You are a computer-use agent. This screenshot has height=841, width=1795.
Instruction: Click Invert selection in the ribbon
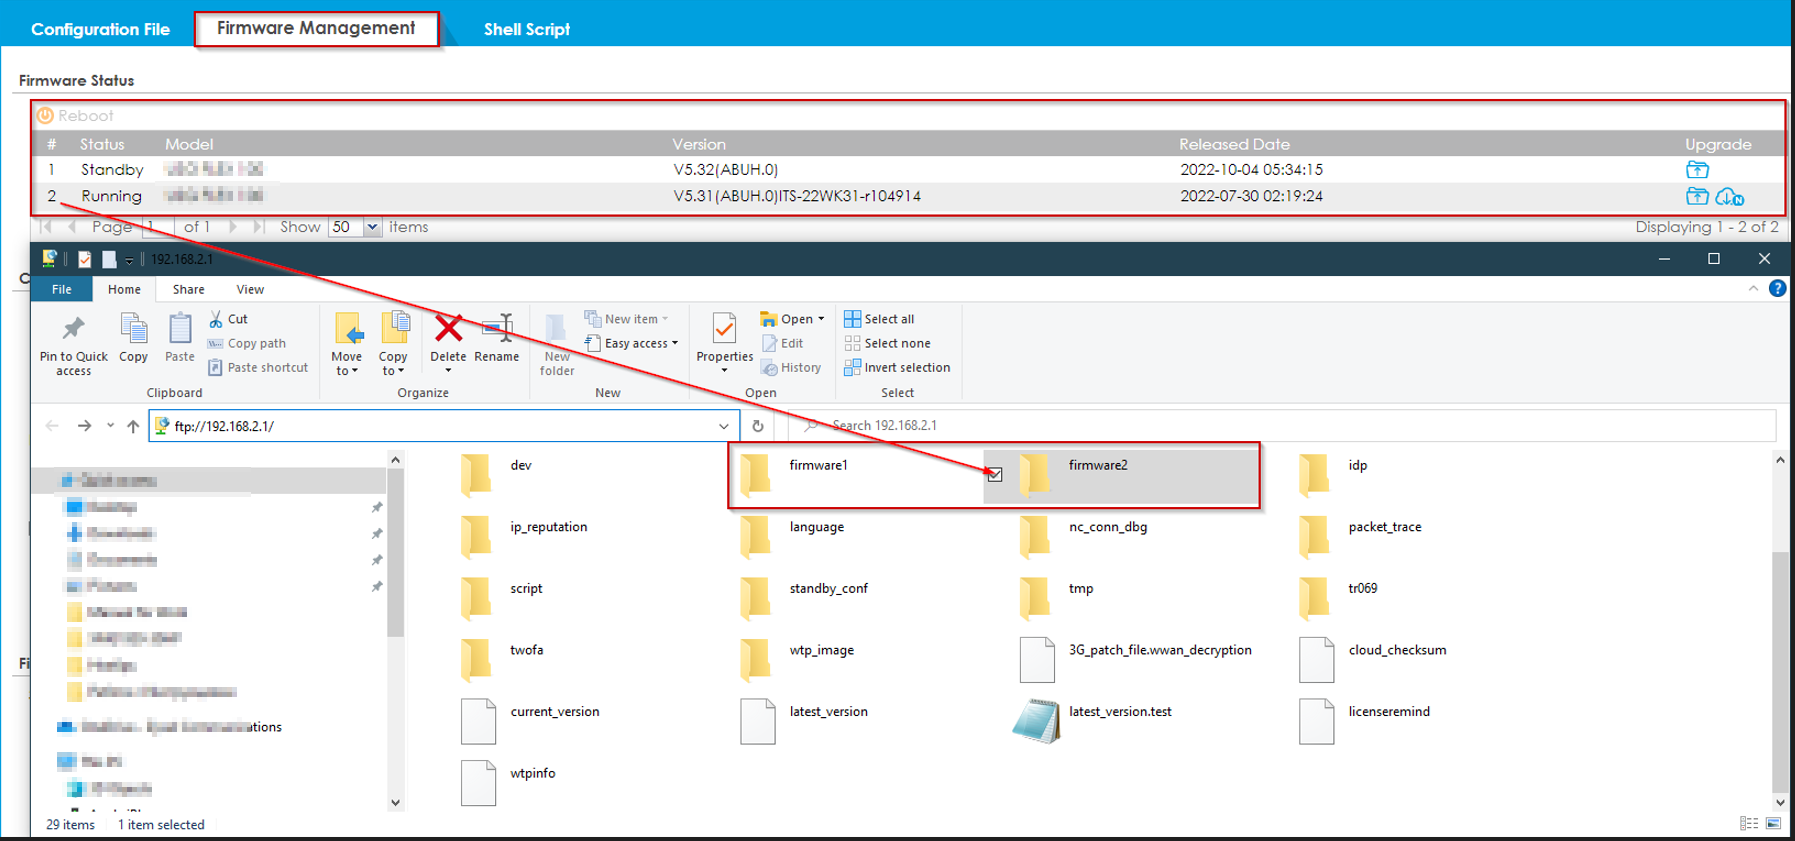896,368
